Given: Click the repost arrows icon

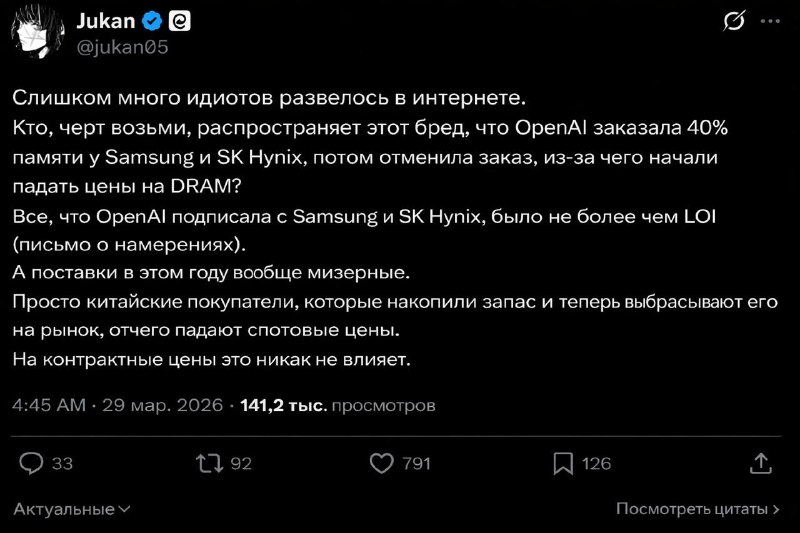Looking at the screenshot, I should pyautogui.click(x=208, y=463).
